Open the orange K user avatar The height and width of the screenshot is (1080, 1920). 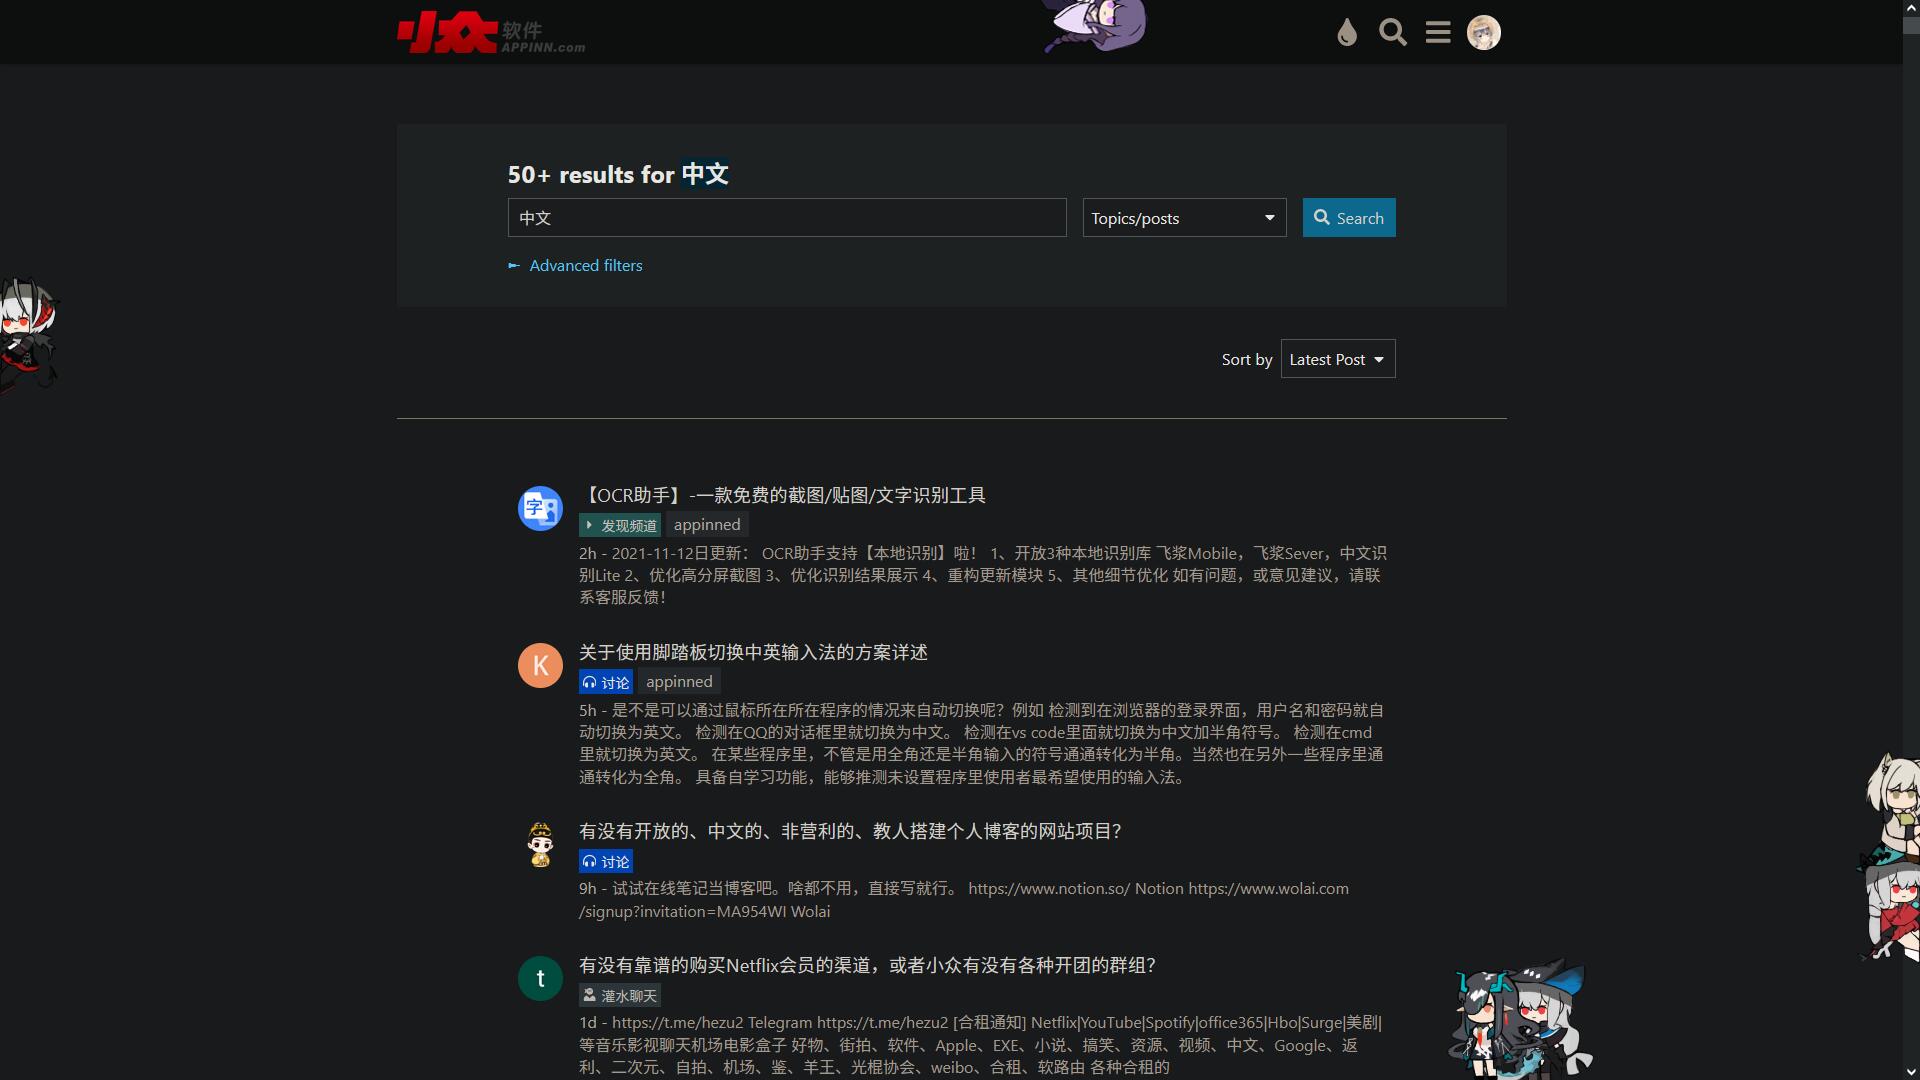540,666
